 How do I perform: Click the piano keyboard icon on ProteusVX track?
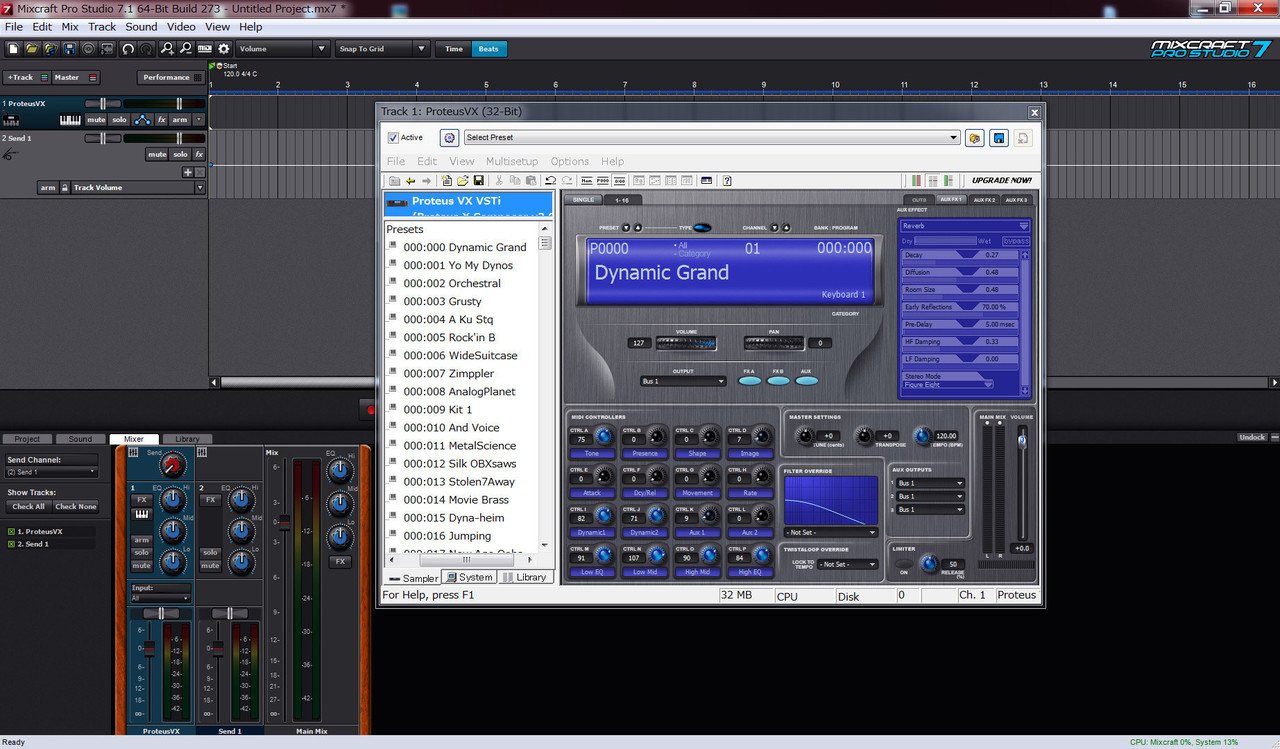pos(70,120)
